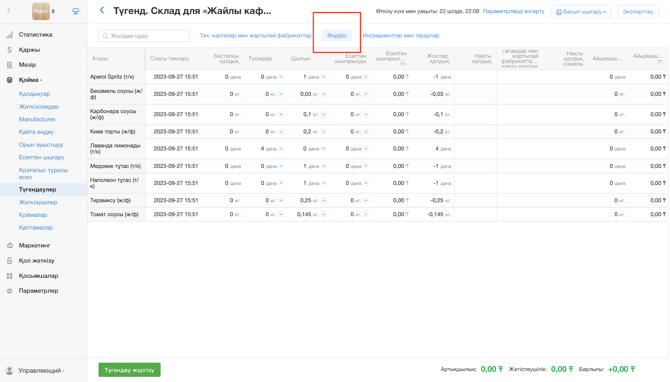Open the Мәзір section

[x=27, y=65]
